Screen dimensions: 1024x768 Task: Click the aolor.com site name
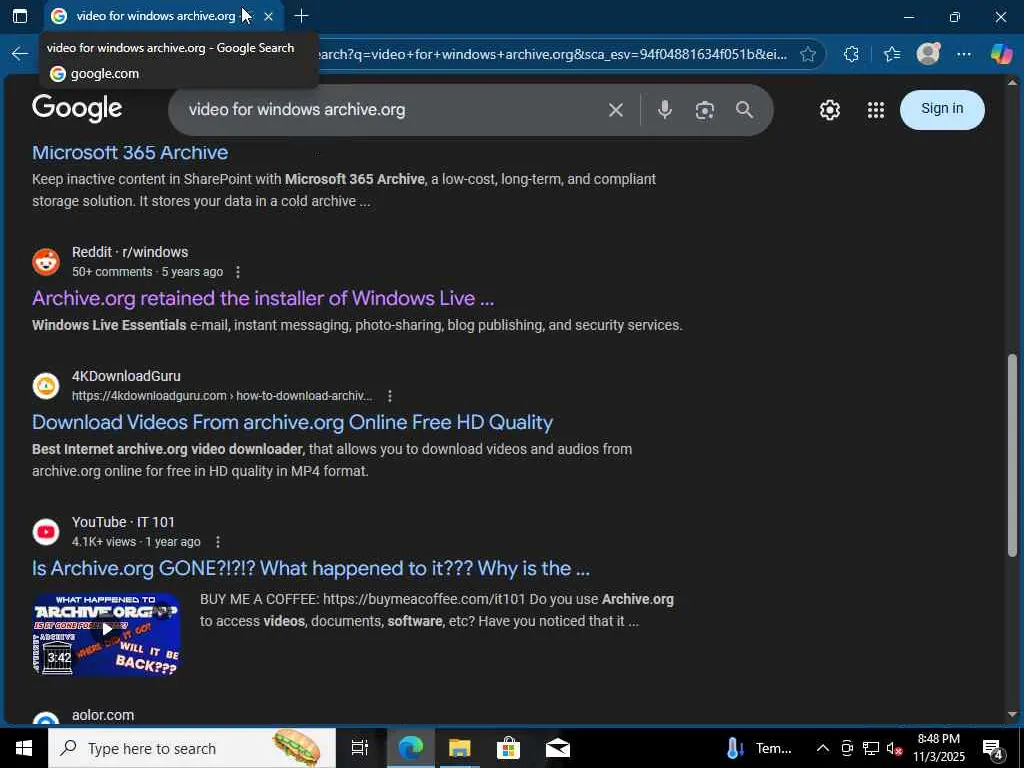[103, 715]
